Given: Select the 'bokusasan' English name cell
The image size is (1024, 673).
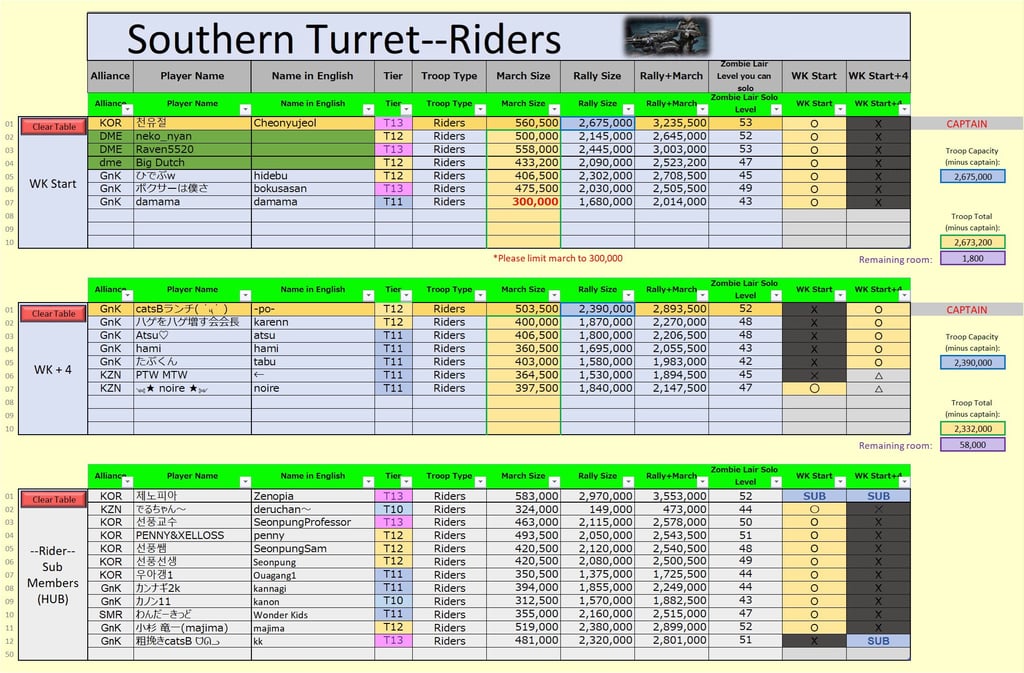Looking at the screenshot, I should [x=313, y=189].
